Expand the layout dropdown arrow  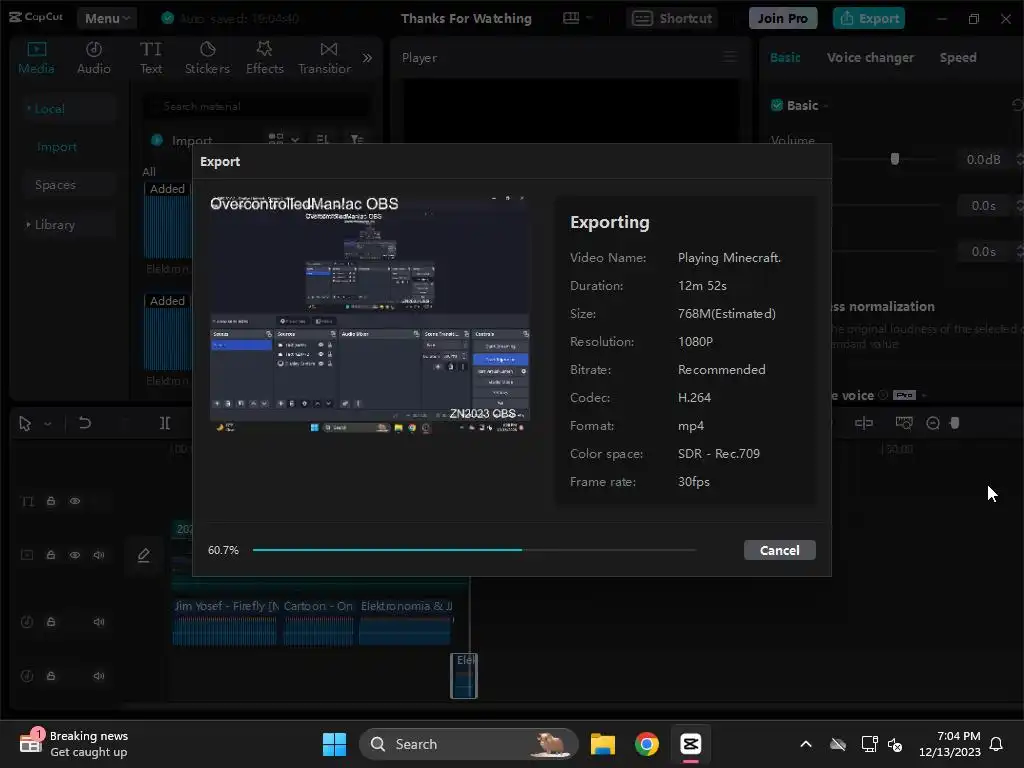click(590, 18)
